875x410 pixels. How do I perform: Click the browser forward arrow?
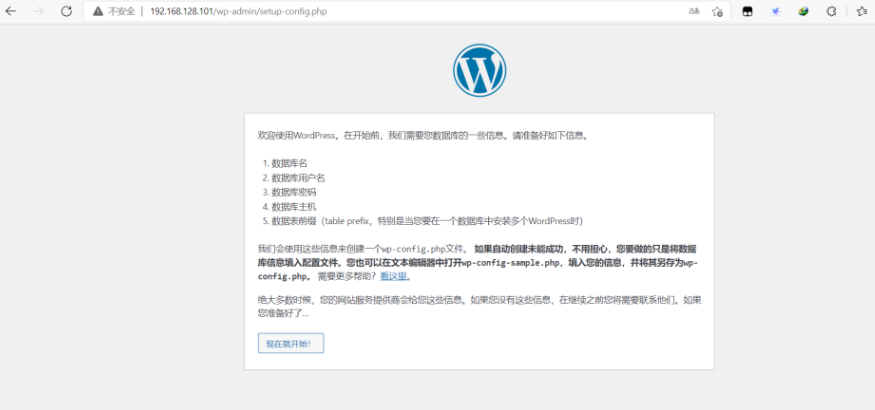[39, 11]
